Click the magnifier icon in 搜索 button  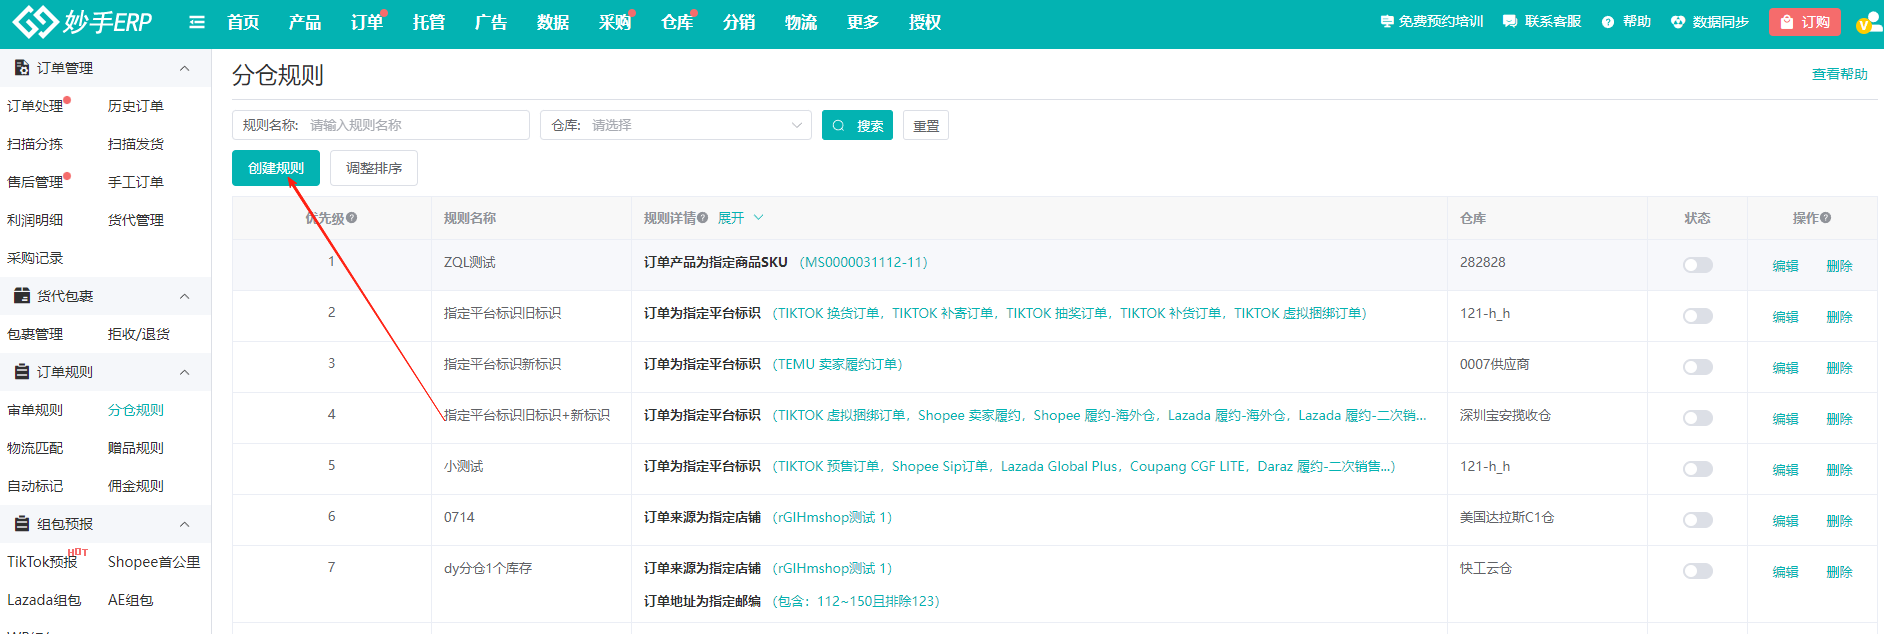point(839,126)
